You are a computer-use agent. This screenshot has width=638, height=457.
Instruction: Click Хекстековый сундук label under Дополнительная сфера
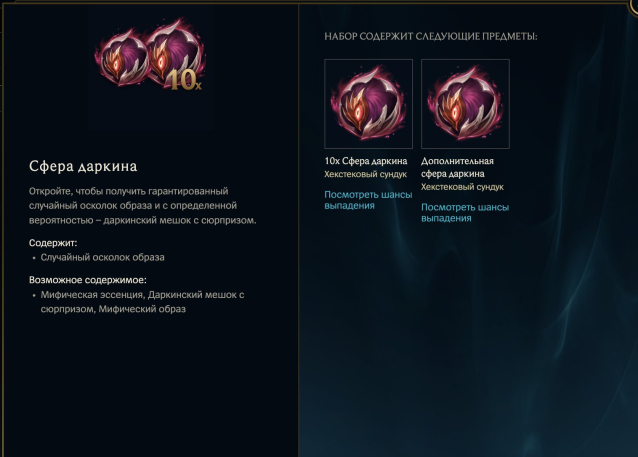(x=462, y=187)
